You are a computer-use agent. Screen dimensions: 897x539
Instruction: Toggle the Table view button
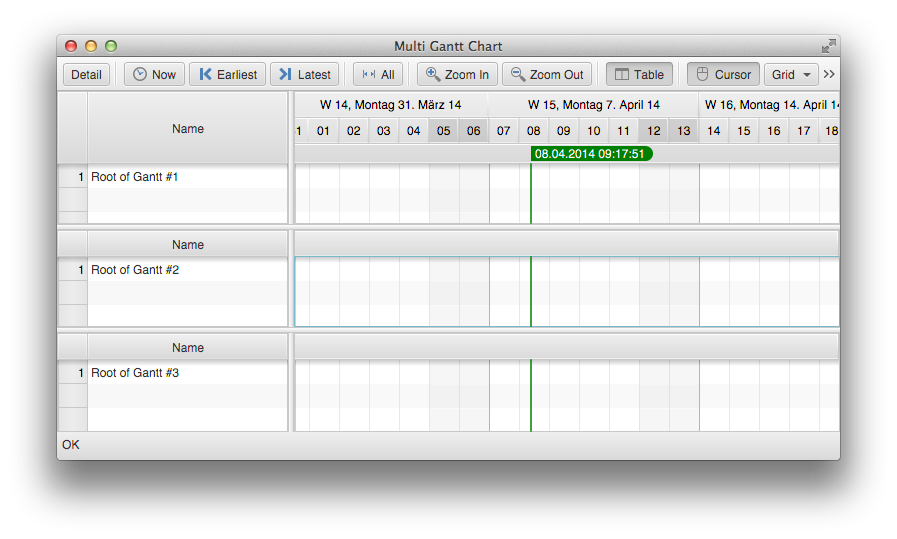tap(639, 74)
